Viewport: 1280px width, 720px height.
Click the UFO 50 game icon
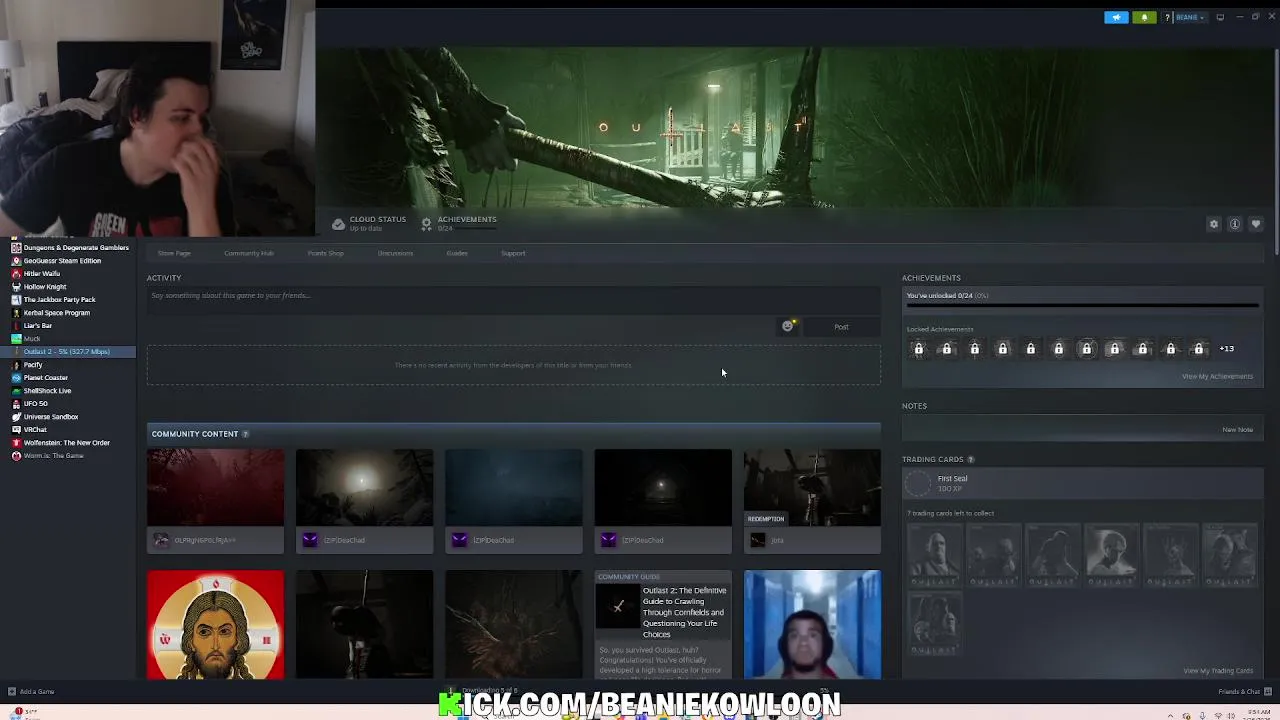click(16, 403)
